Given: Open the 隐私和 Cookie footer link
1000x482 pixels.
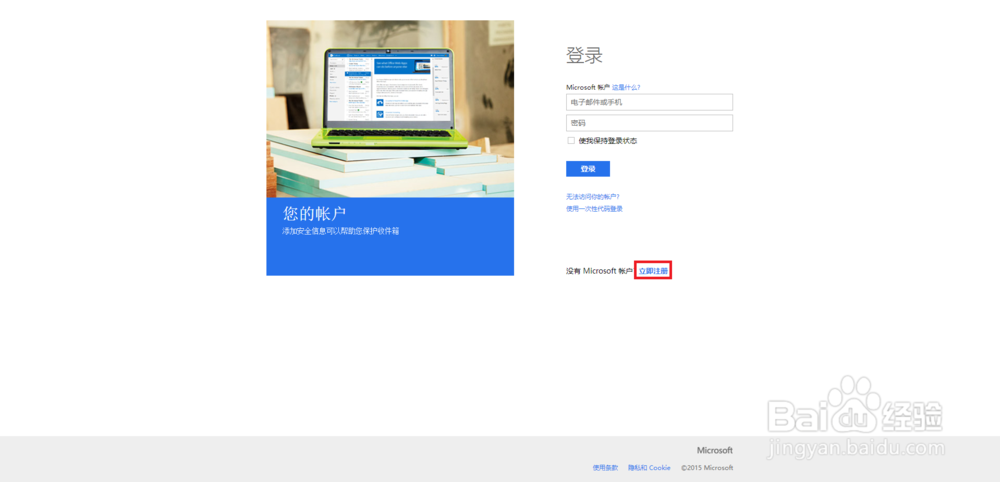Looking at the screenshot, I should 649,468.
